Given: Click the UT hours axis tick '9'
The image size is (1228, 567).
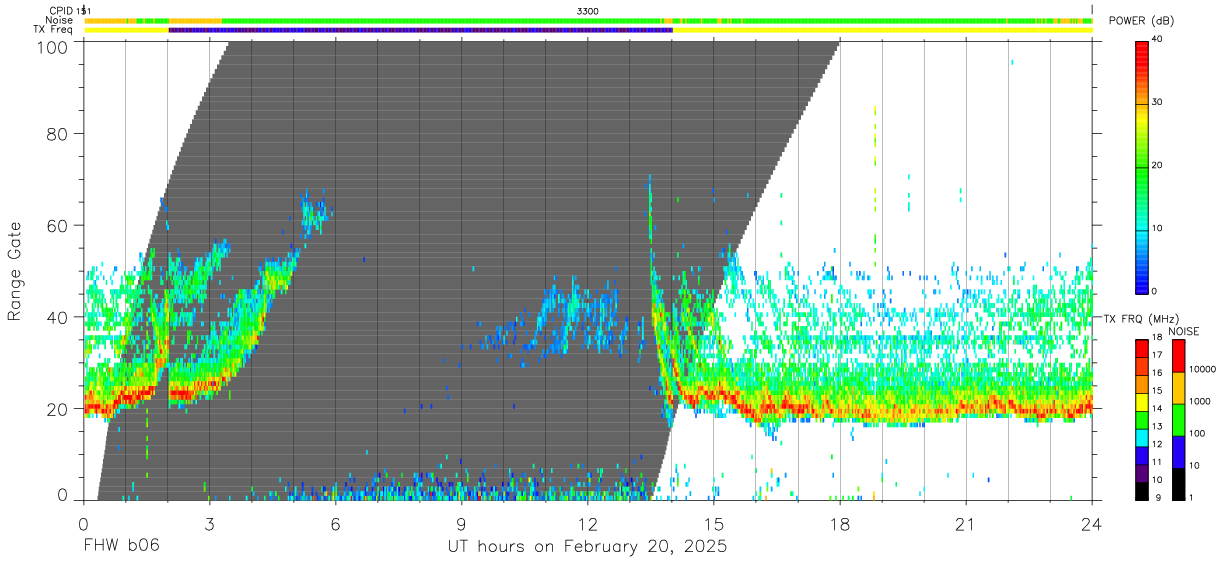Looking at the screenshot, I should pyautogui.click(x=462, y=523).
